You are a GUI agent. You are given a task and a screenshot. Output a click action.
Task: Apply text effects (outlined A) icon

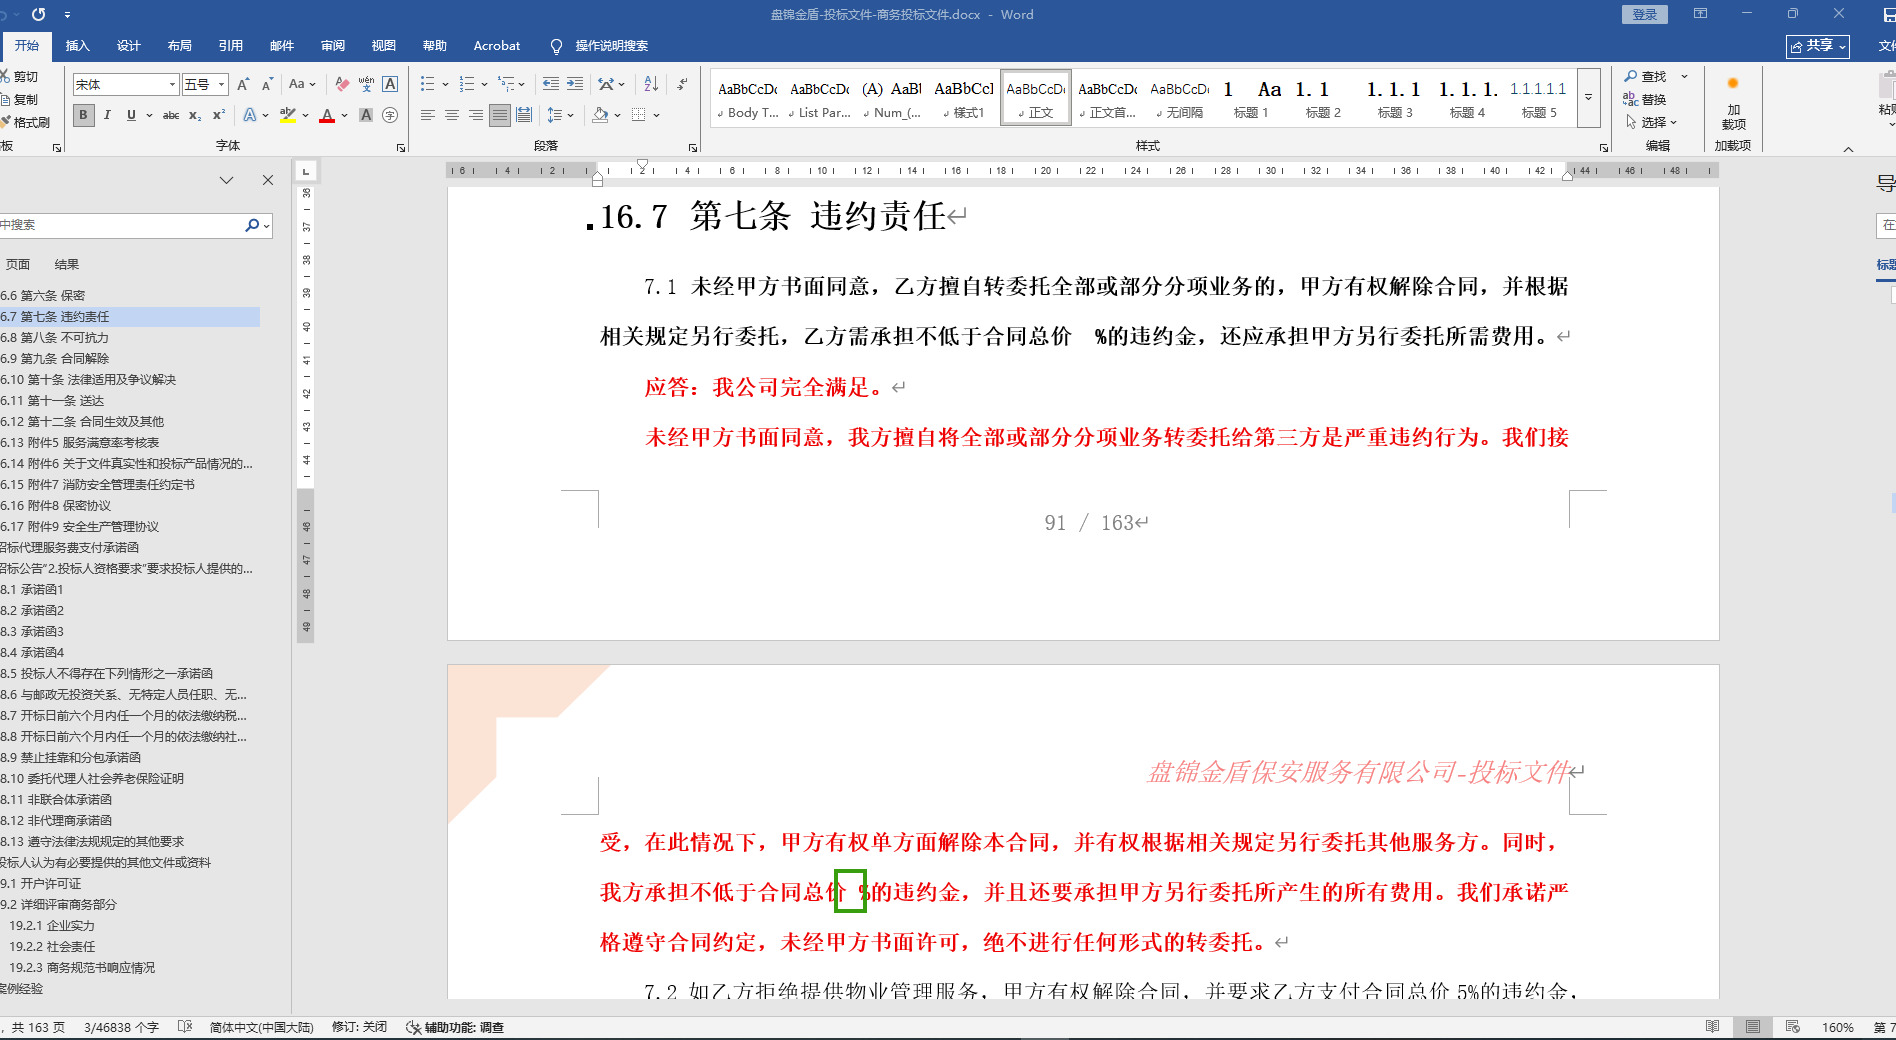[250, 116]
